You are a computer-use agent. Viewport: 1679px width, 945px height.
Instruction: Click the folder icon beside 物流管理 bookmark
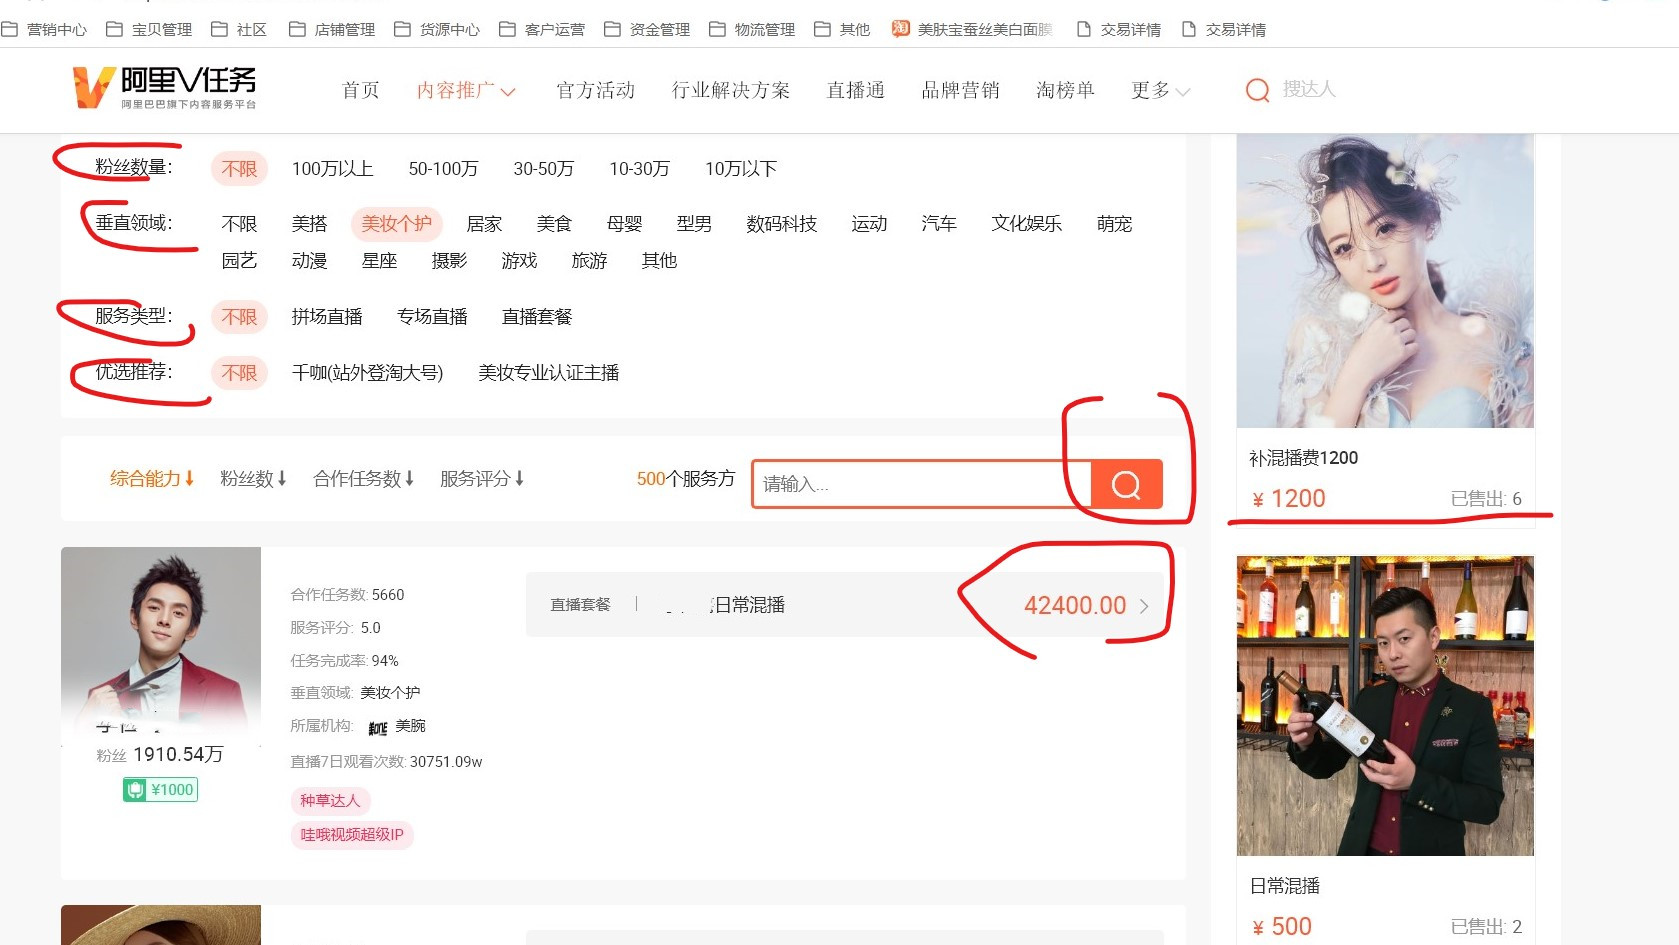[716, 29]
